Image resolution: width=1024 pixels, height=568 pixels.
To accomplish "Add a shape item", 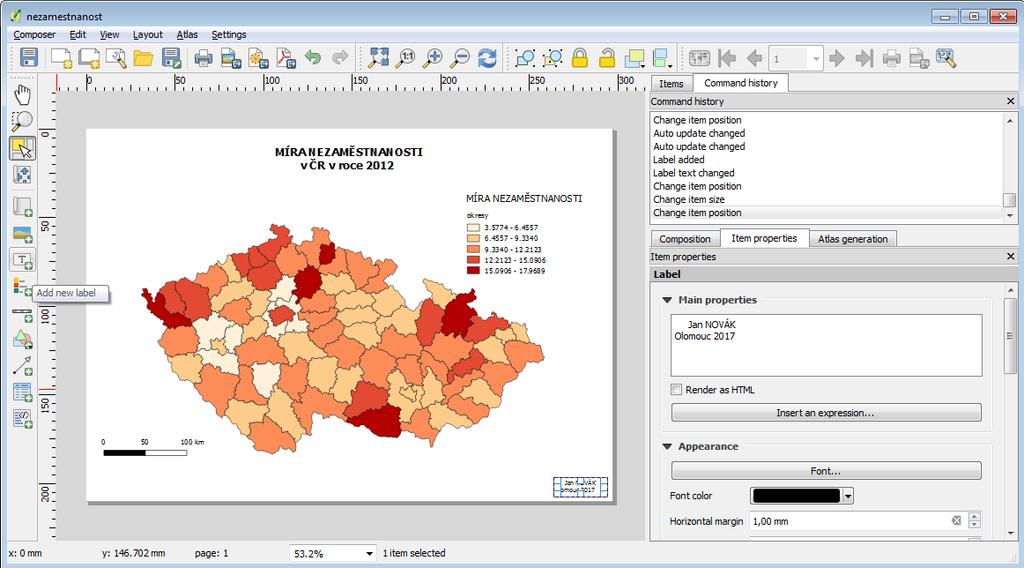I will click(23, 339).
